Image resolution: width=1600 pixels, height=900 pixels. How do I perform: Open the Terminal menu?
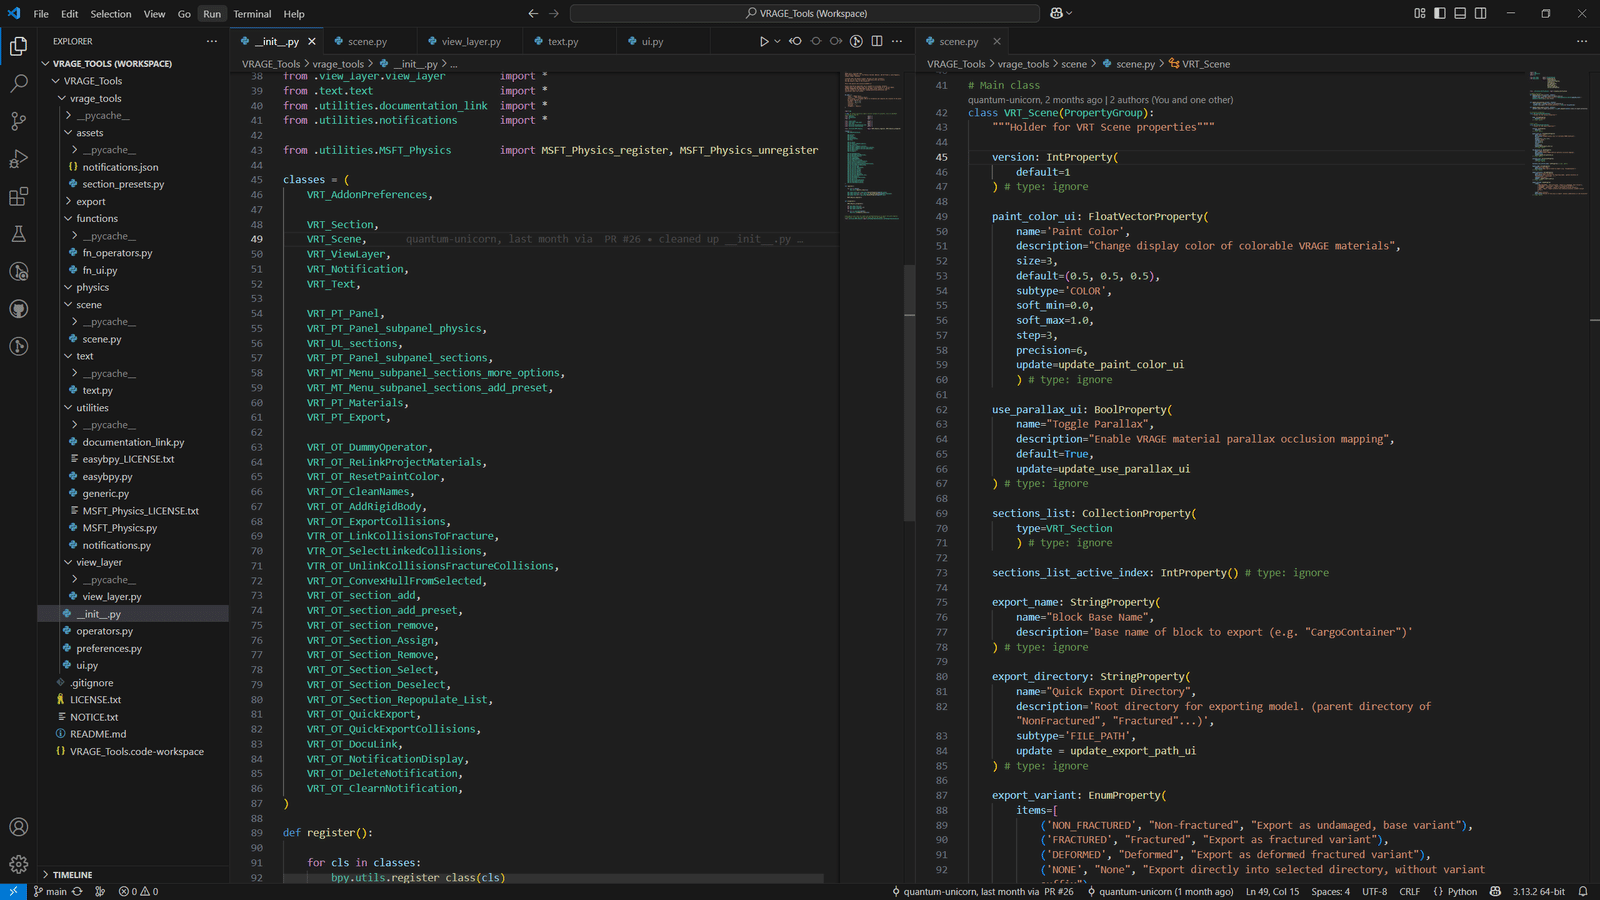click(x=252, y=14)
